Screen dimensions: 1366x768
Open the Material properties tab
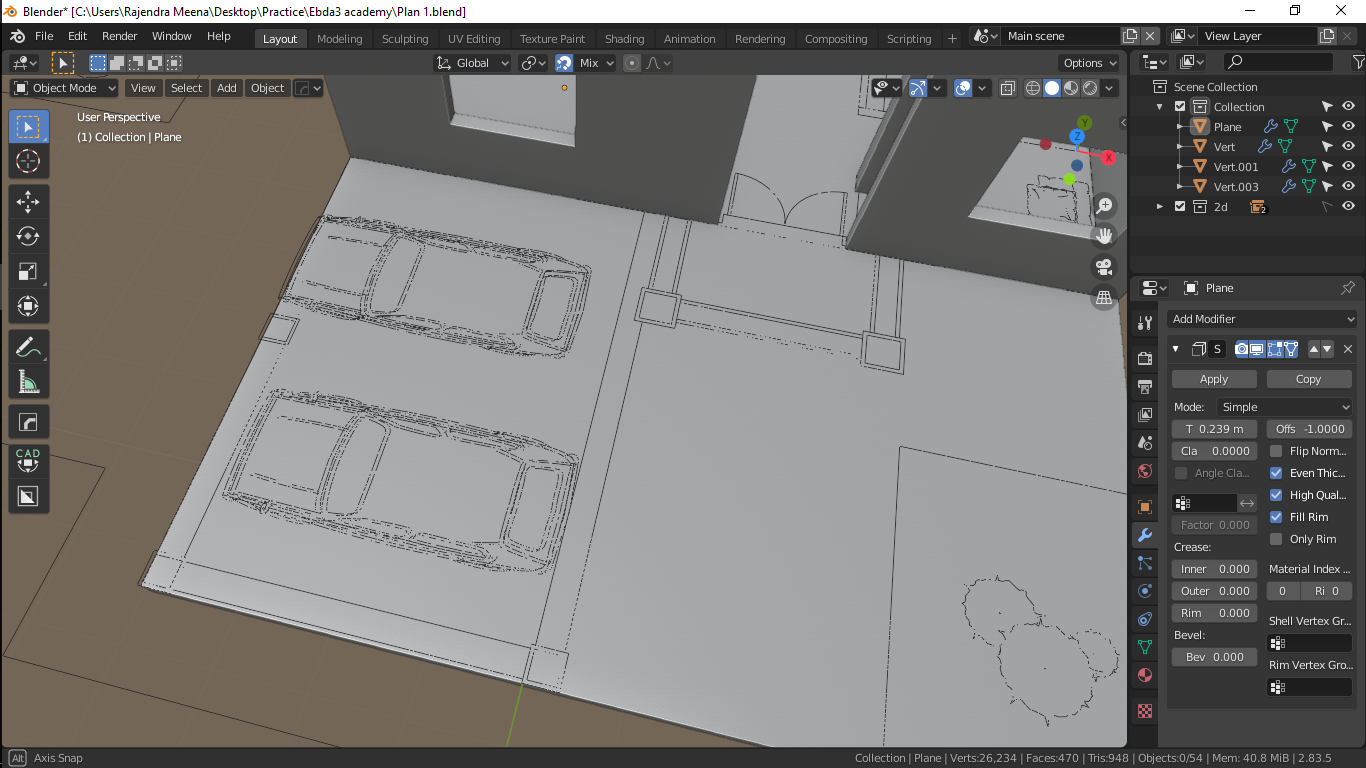point(1145,675)
